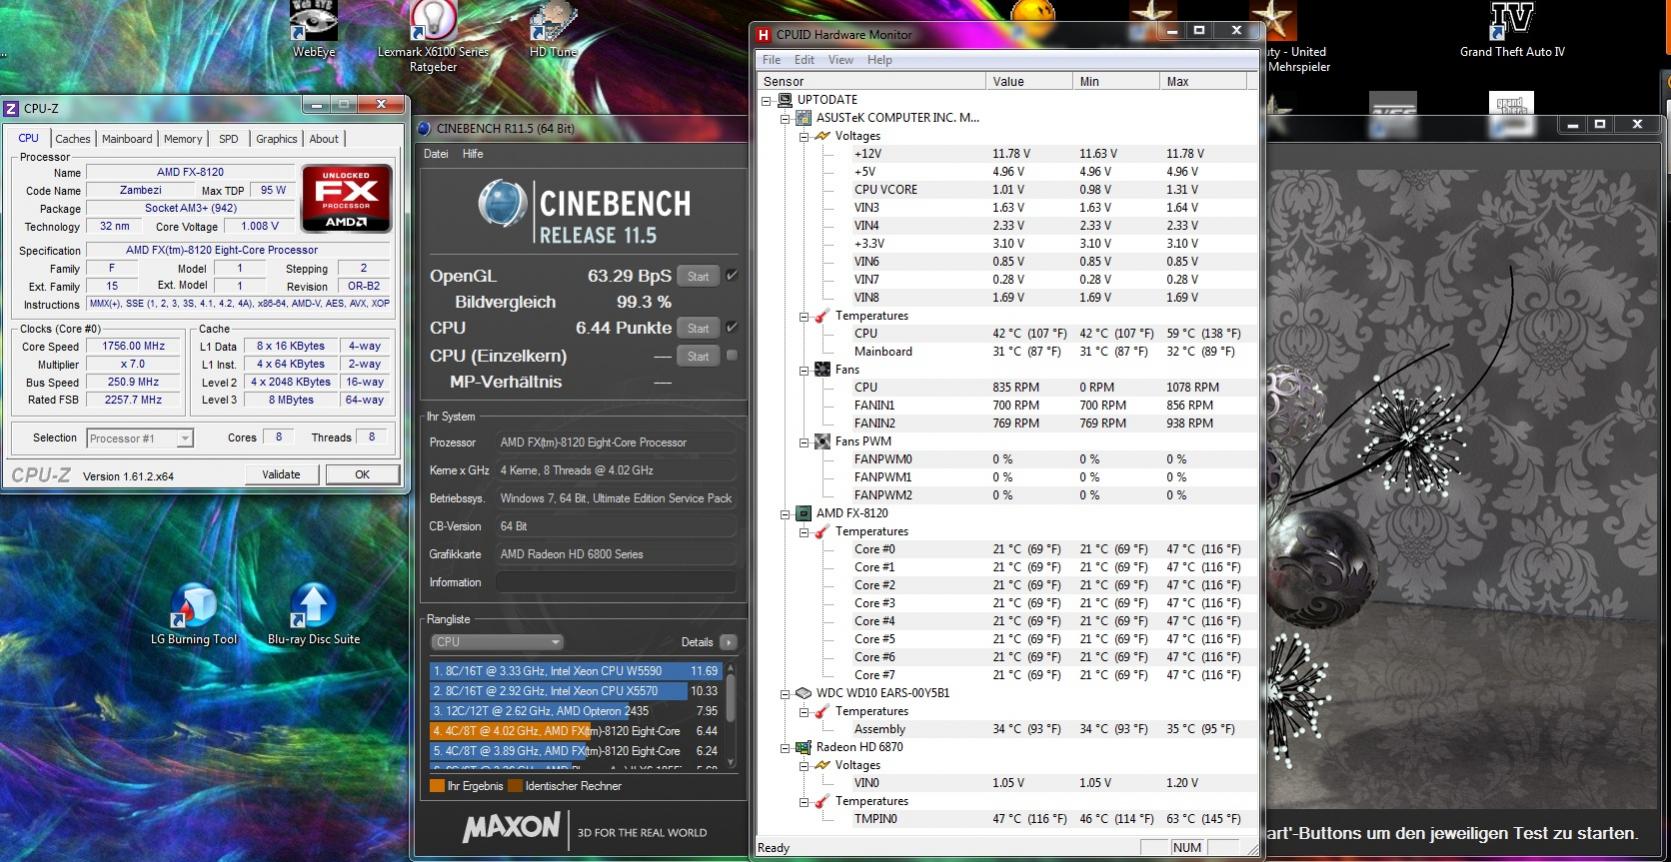This screenshot has height=862, width=1671.
Task: Click the AMD FX processor logo in CPU-Z
Action: [x=345, y=199]
